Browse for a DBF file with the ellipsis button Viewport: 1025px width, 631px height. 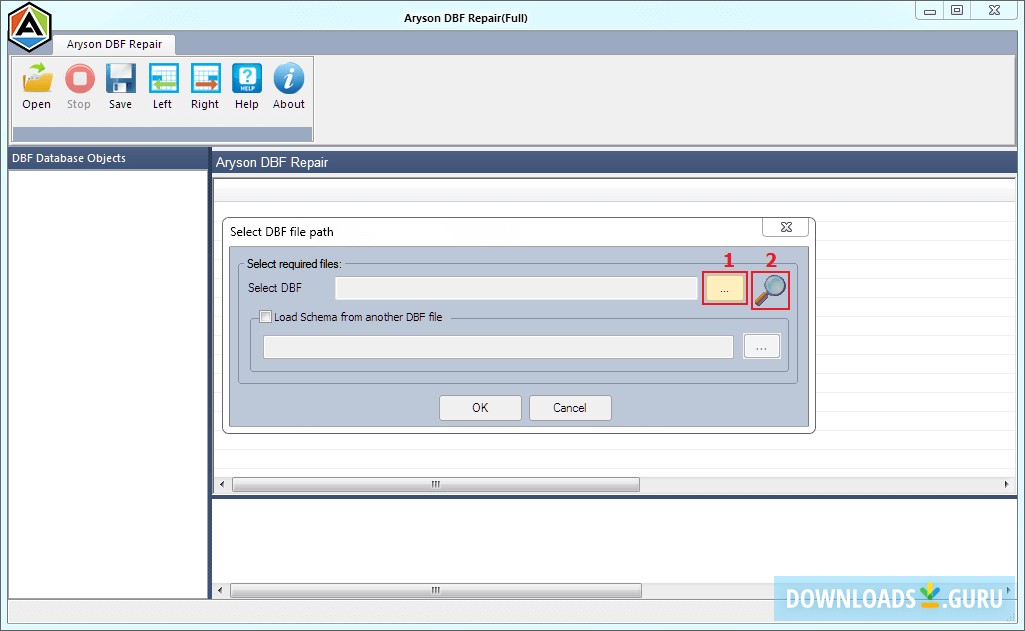click(x=724, y=288)
